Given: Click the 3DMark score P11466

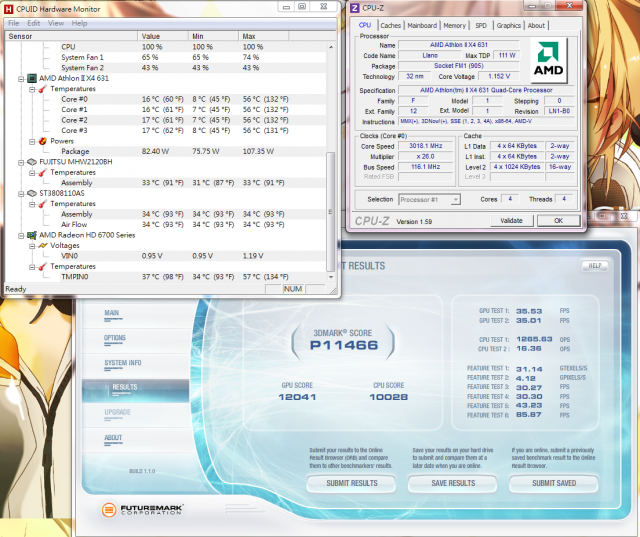Looking at the screenshot, I should point(344,345).
